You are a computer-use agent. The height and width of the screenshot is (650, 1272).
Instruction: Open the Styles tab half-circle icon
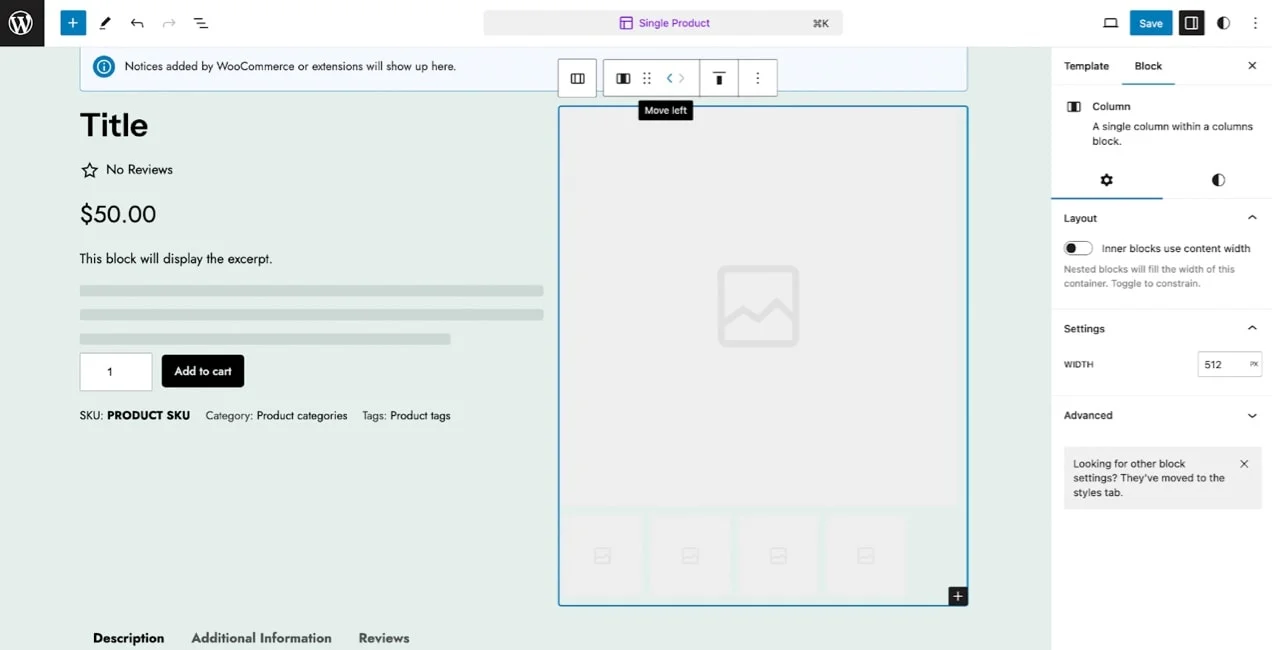click(x=1217, y=180)
